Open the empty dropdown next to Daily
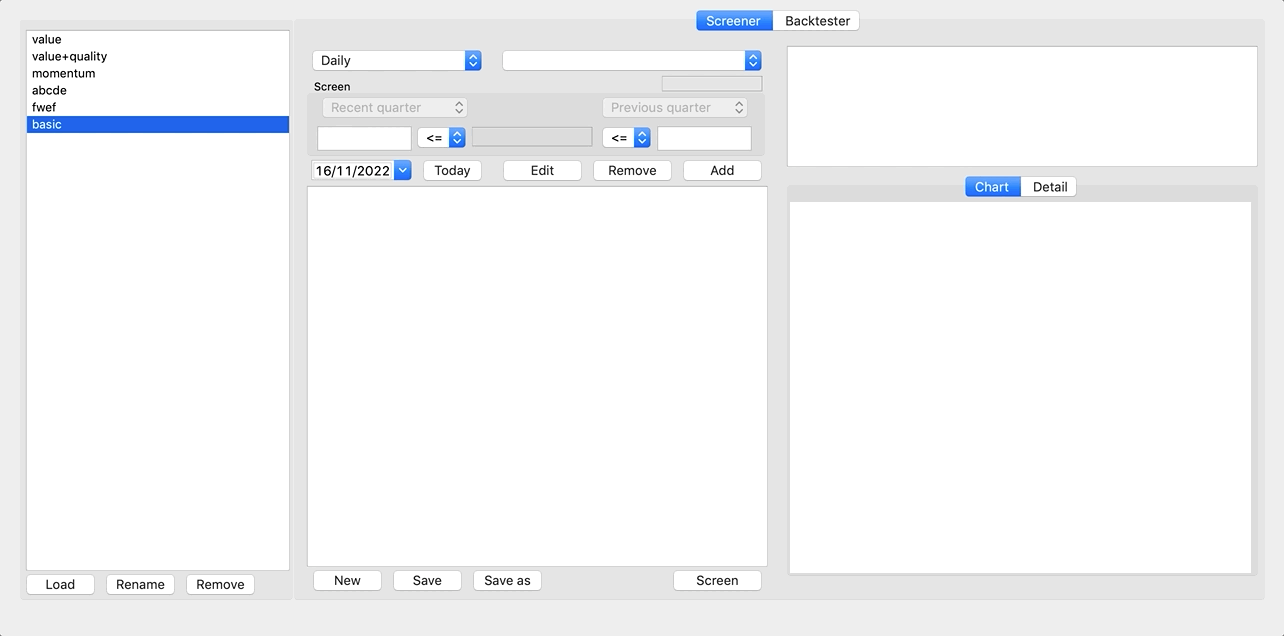 click(632, 61)
